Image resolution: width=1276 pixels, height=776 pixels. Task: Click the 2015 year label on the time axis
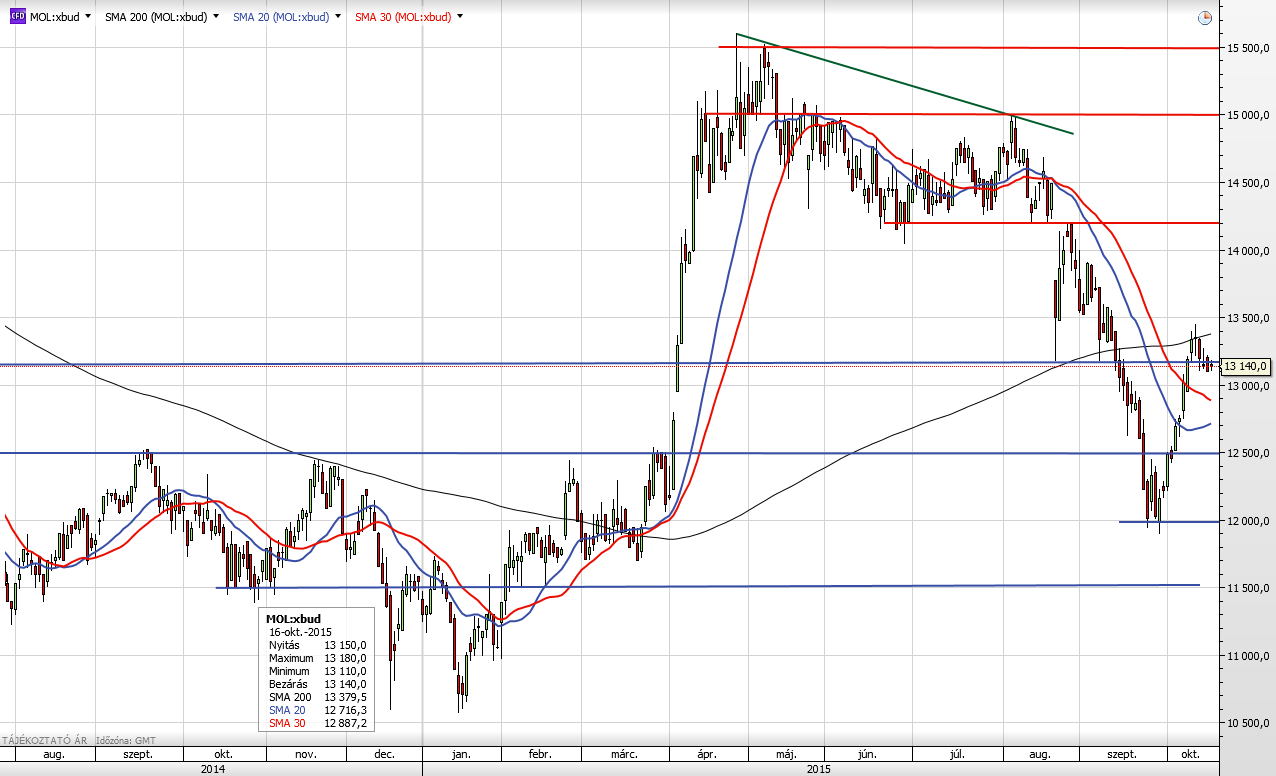coord(819,769)
